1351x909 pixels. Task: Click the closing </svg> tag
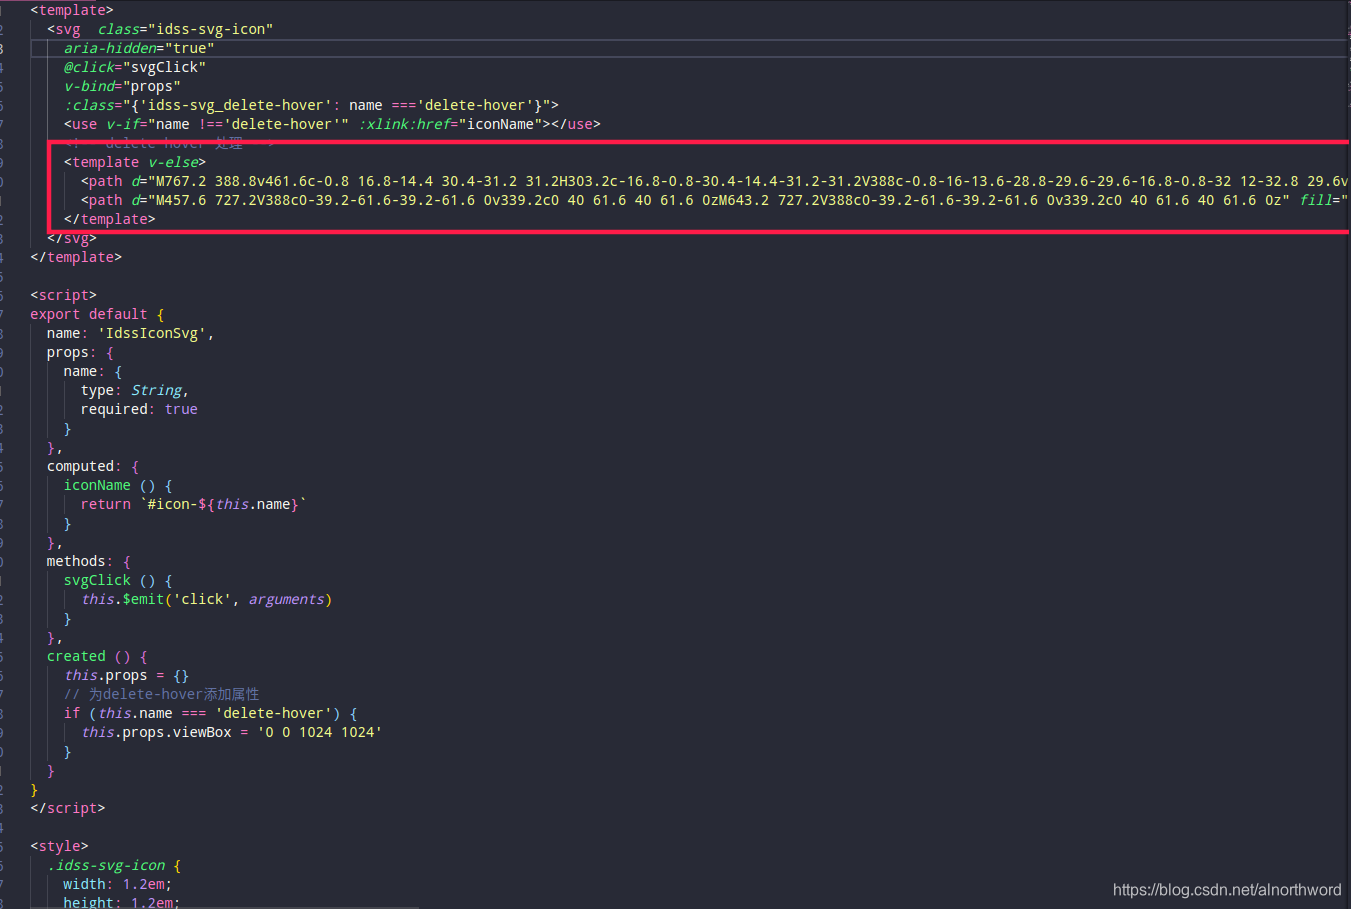click(x=72, y=238)
